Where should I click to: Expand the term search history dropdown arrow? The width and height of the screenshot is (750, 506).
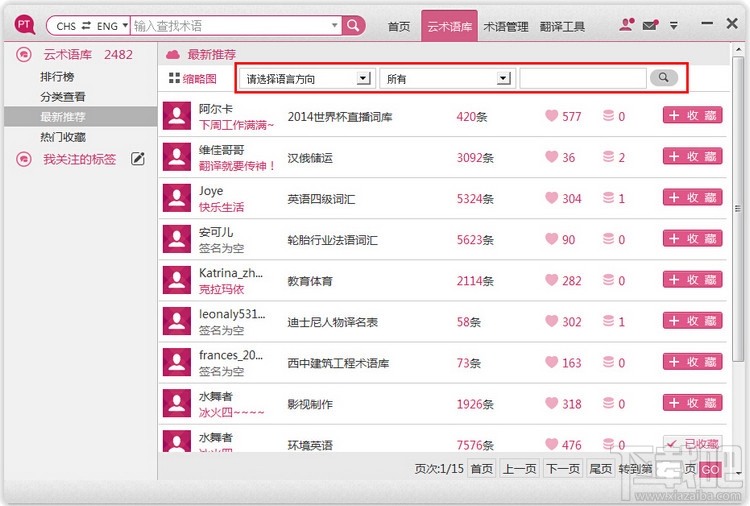[334, 25]
